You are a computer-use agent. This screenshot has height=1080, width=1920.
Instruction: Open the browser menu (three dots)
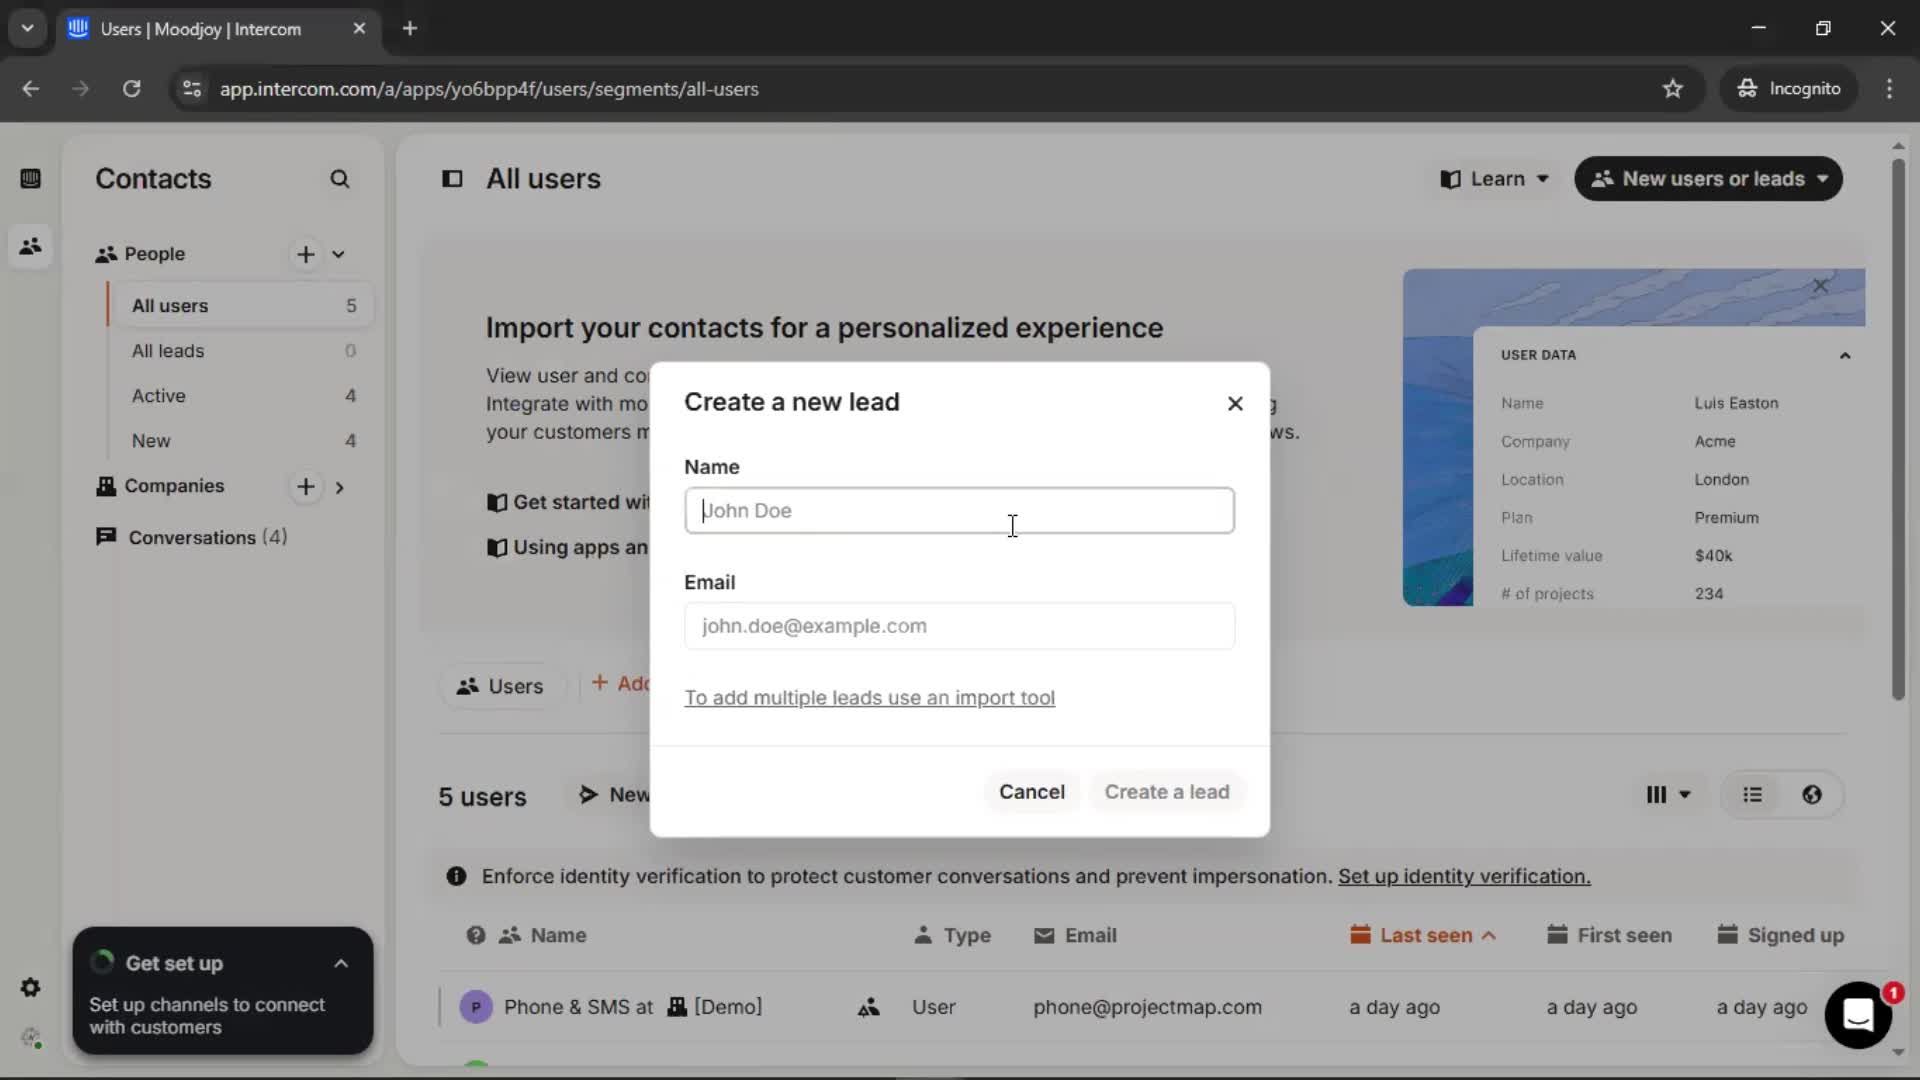[x=1889, y=89]
